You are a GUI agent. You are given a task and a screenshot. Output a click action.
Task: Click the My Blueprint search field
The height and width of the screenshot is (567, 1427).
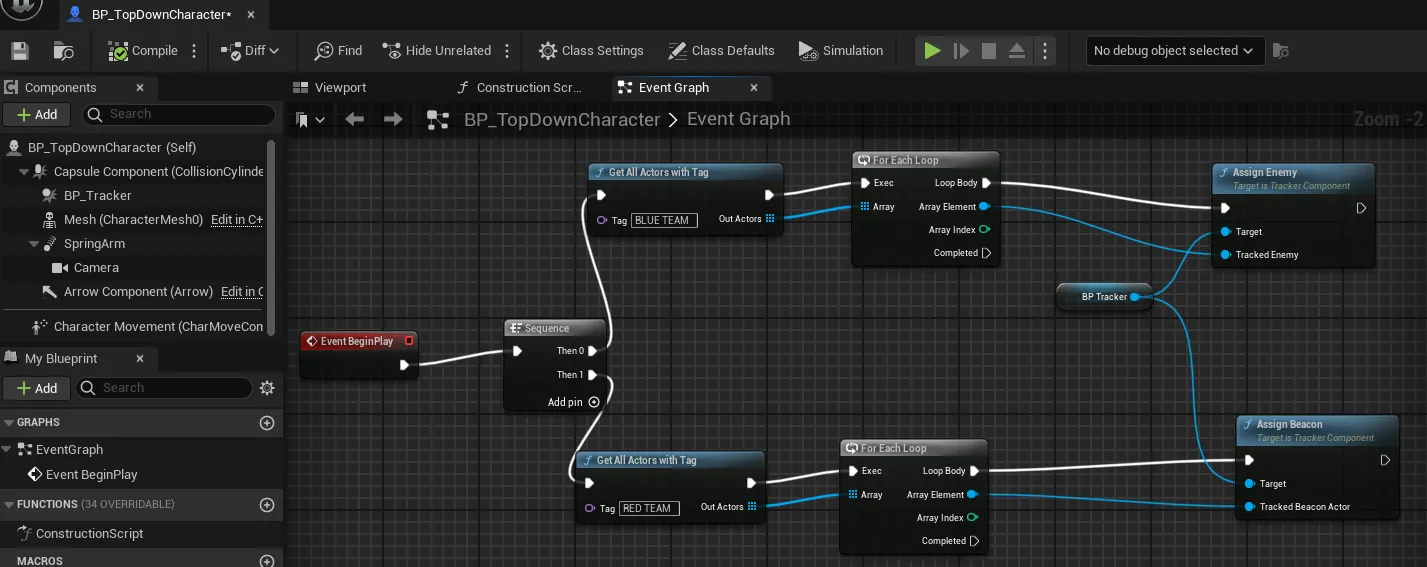click(165, 388)
